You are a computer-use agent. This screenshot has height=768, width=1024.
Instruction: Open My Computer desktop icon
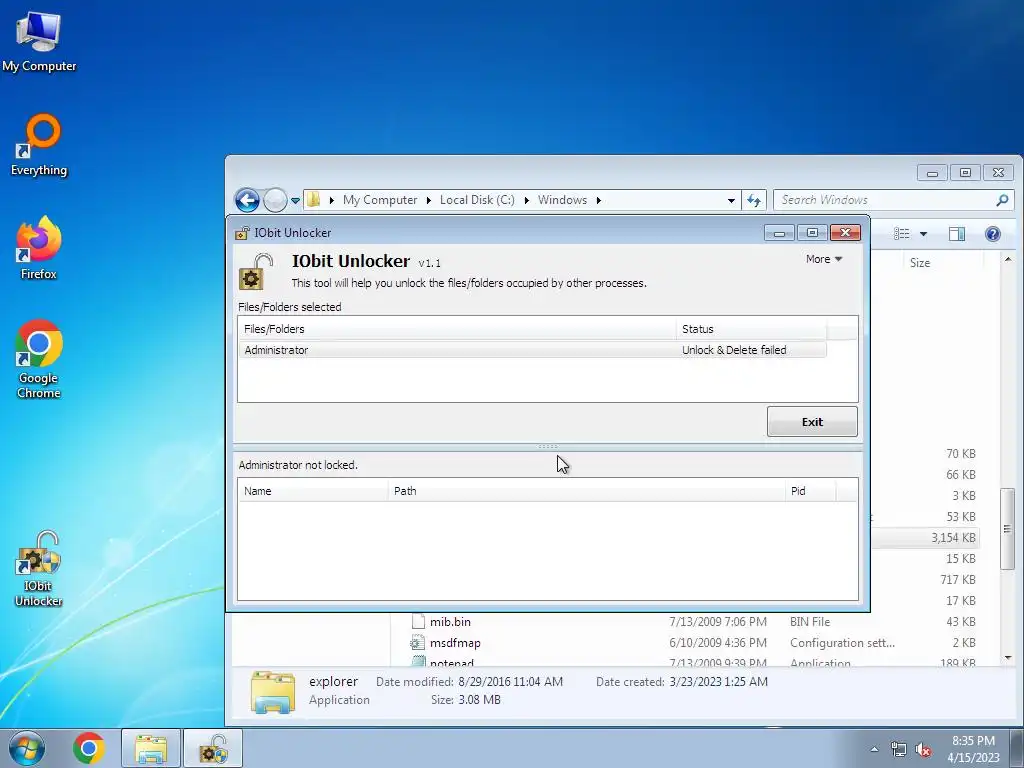(39, 42)
